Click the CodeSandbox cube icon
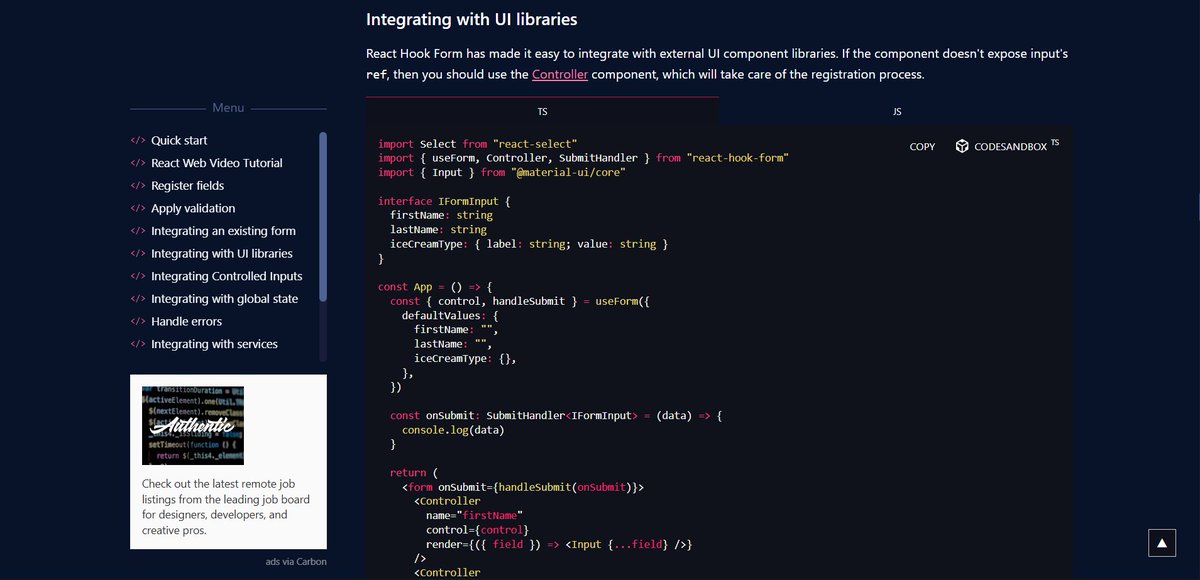 [962, 146]
